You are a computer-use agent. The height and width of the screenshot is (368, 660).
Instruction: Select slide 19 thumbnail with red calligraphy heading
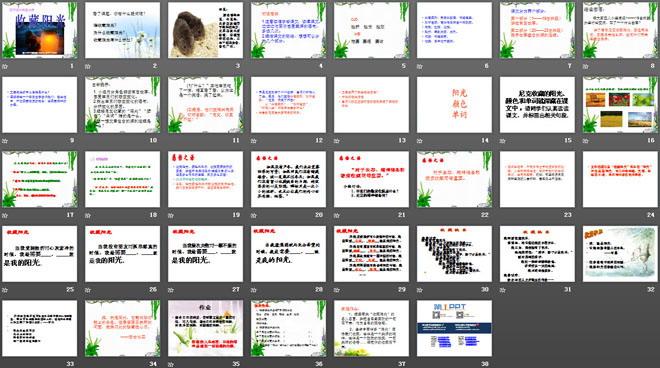(205, 179)
